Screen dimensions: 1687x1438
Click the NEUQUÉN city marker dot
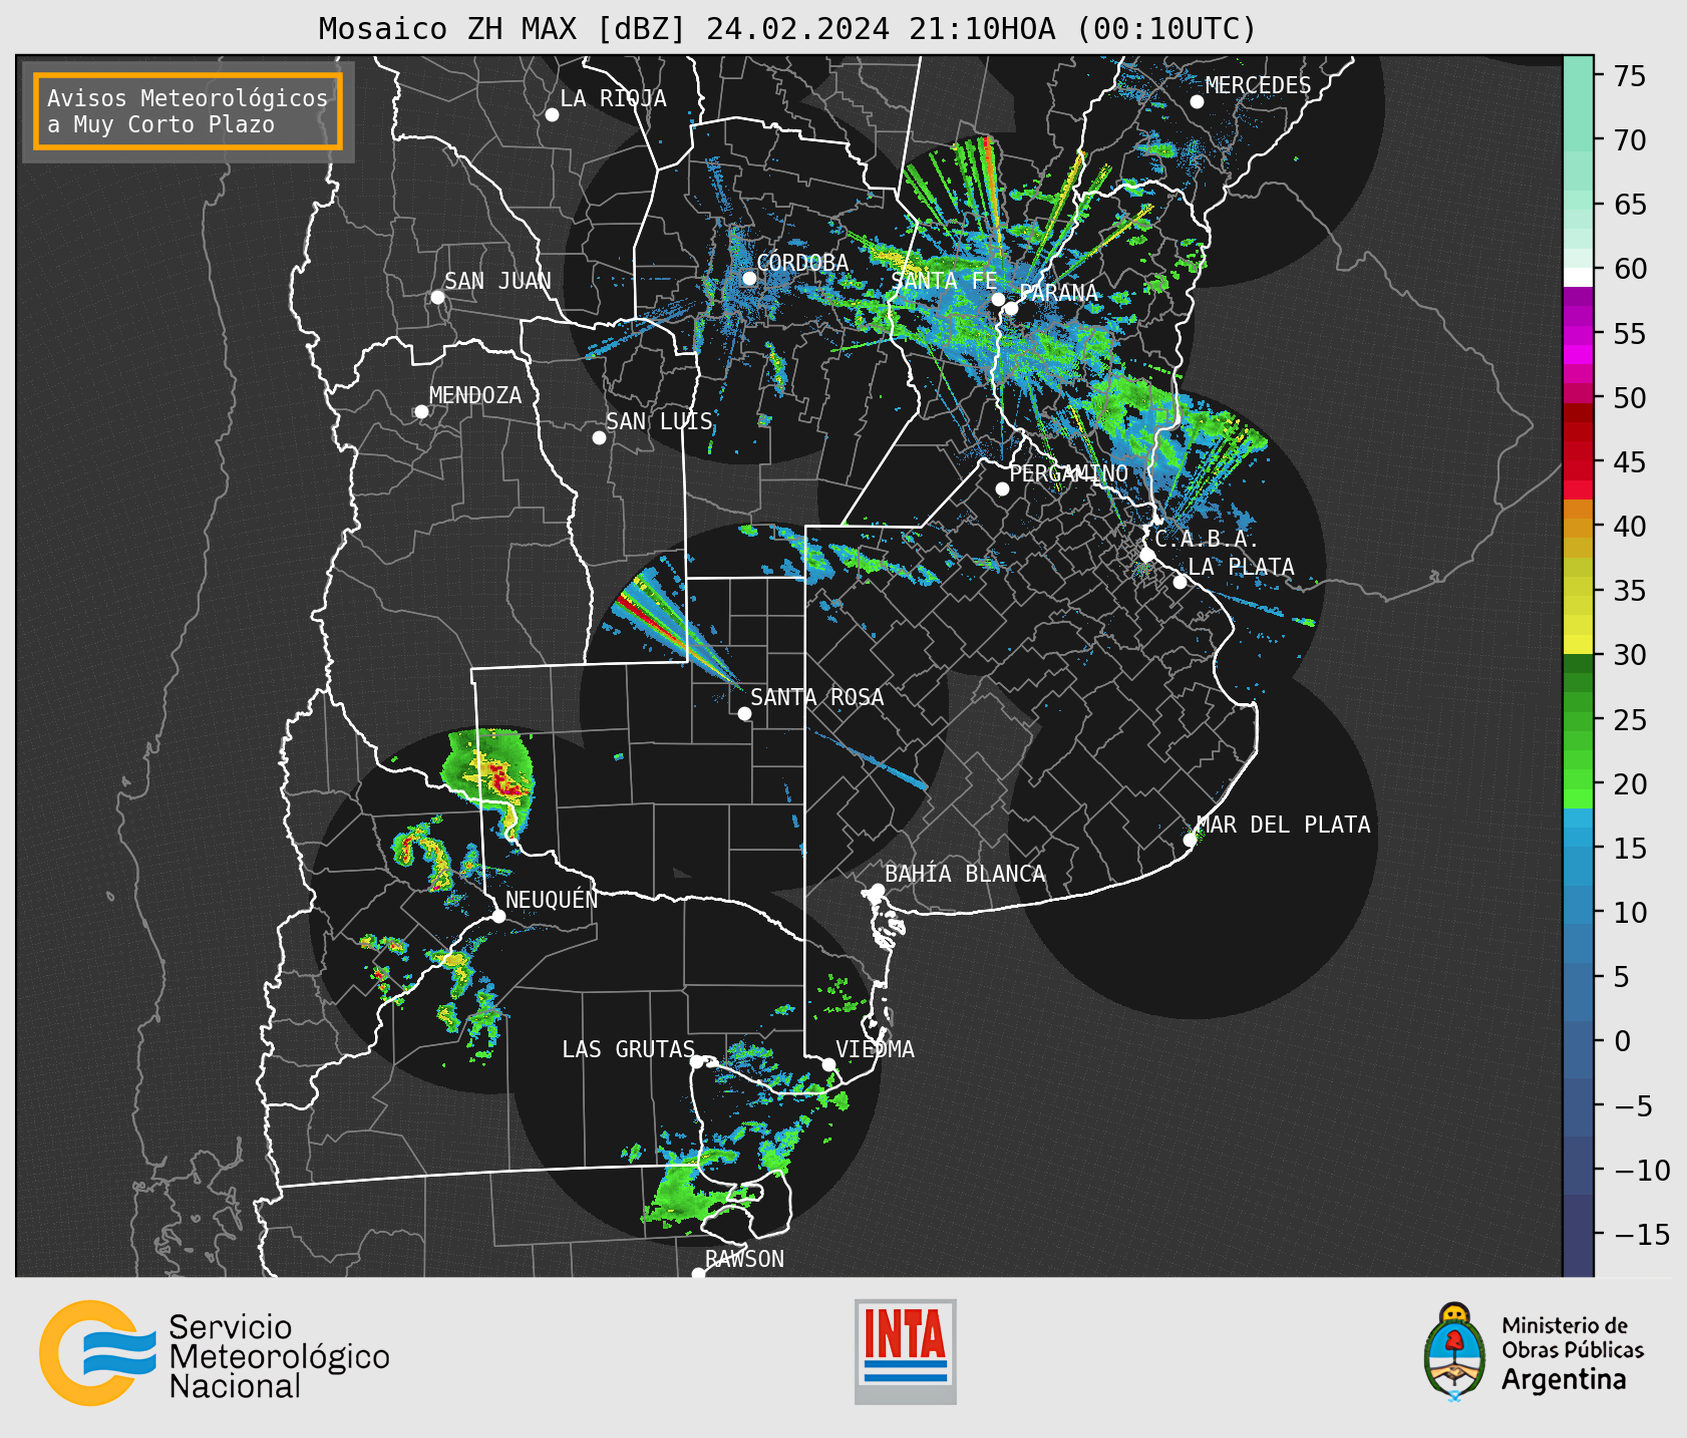tap(499, 916)
